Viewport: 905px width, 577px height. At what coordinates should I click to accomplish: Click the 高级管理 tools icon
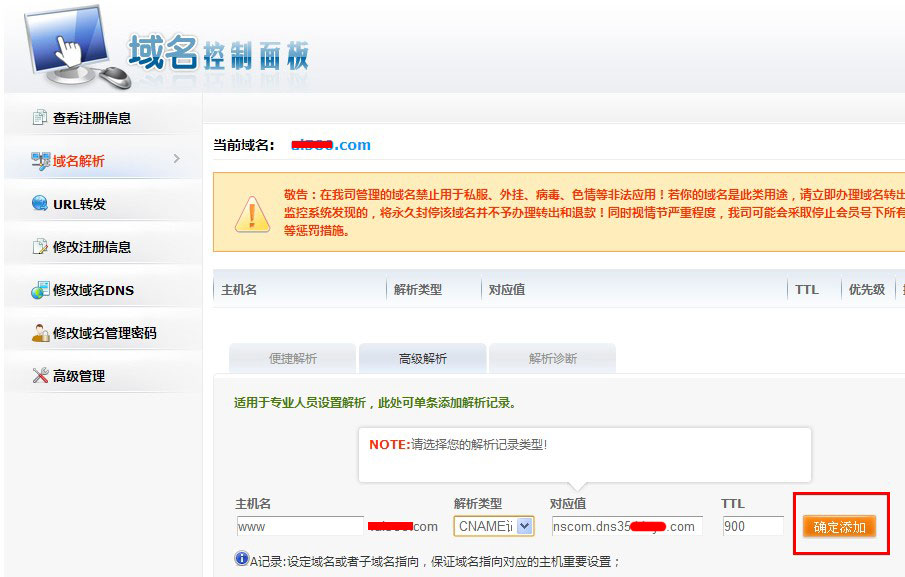(40, 376)
